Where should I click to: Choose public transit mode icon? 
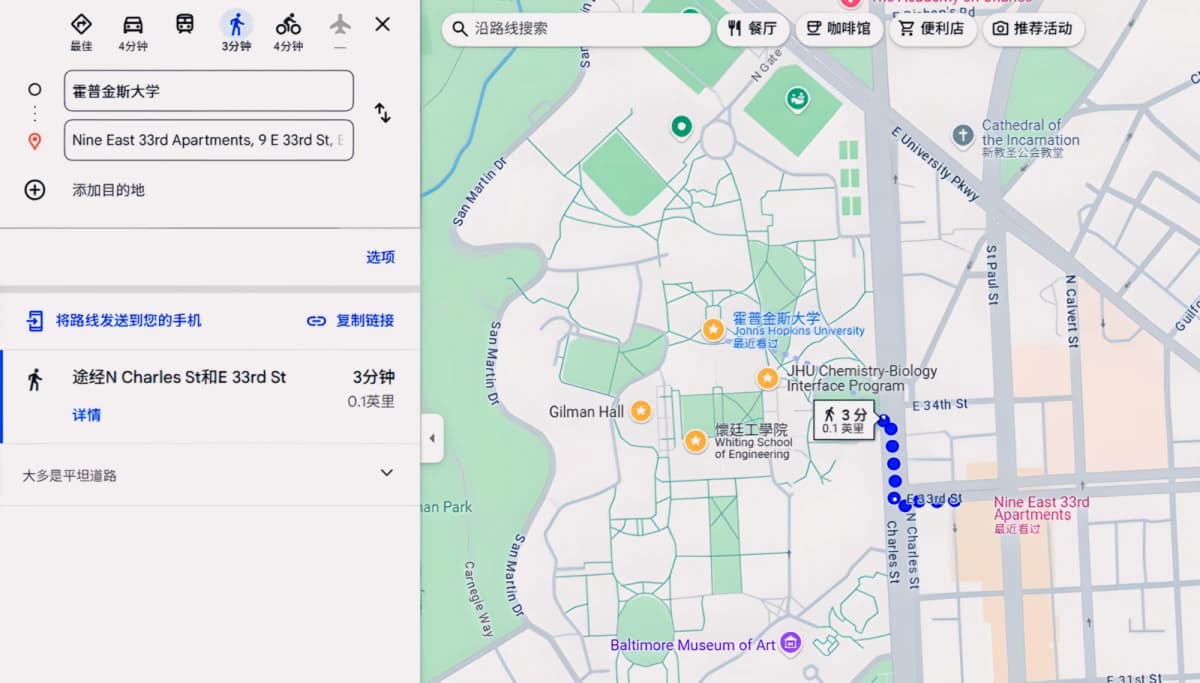[185, 24]
